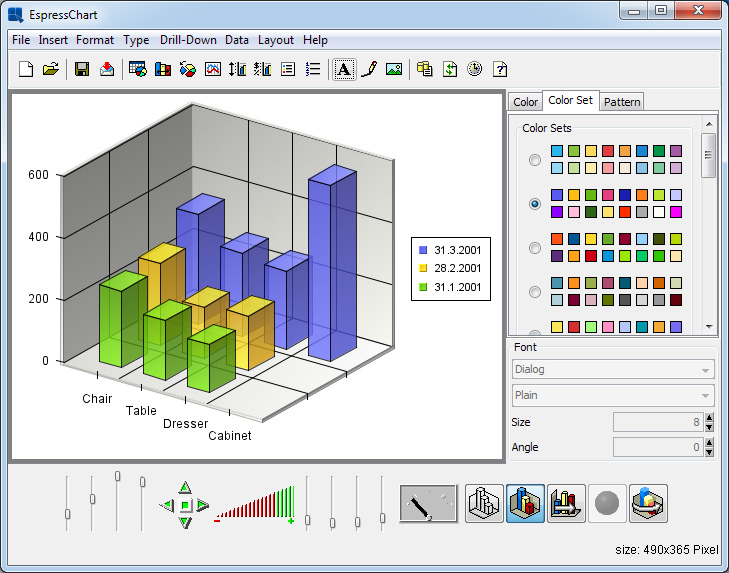
Task: Switch to the Color tab
Action: pos(525,102)
